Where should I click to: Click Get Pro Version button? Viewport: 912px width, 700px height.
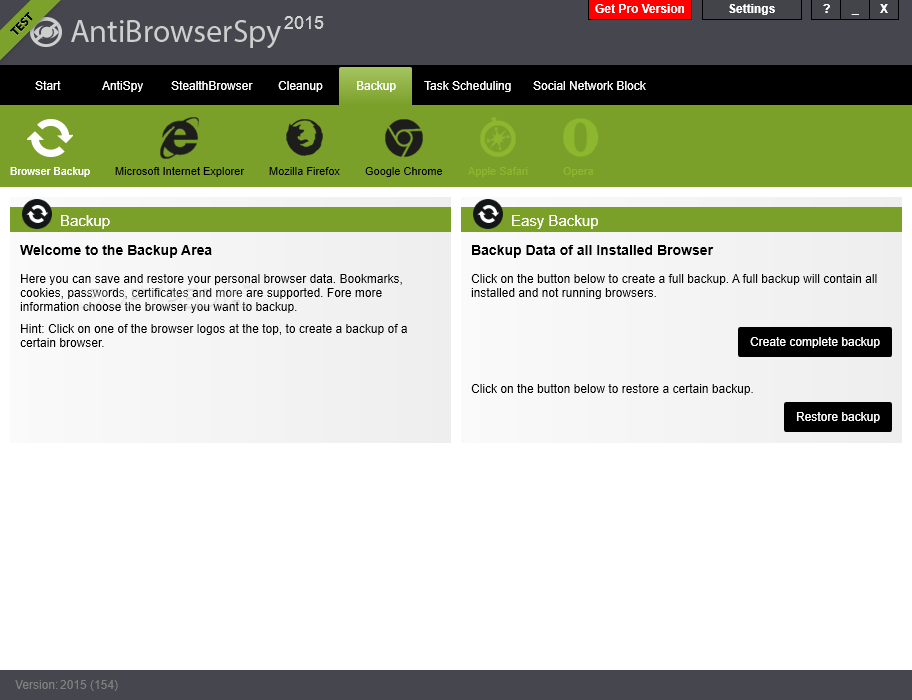[640, 9]
